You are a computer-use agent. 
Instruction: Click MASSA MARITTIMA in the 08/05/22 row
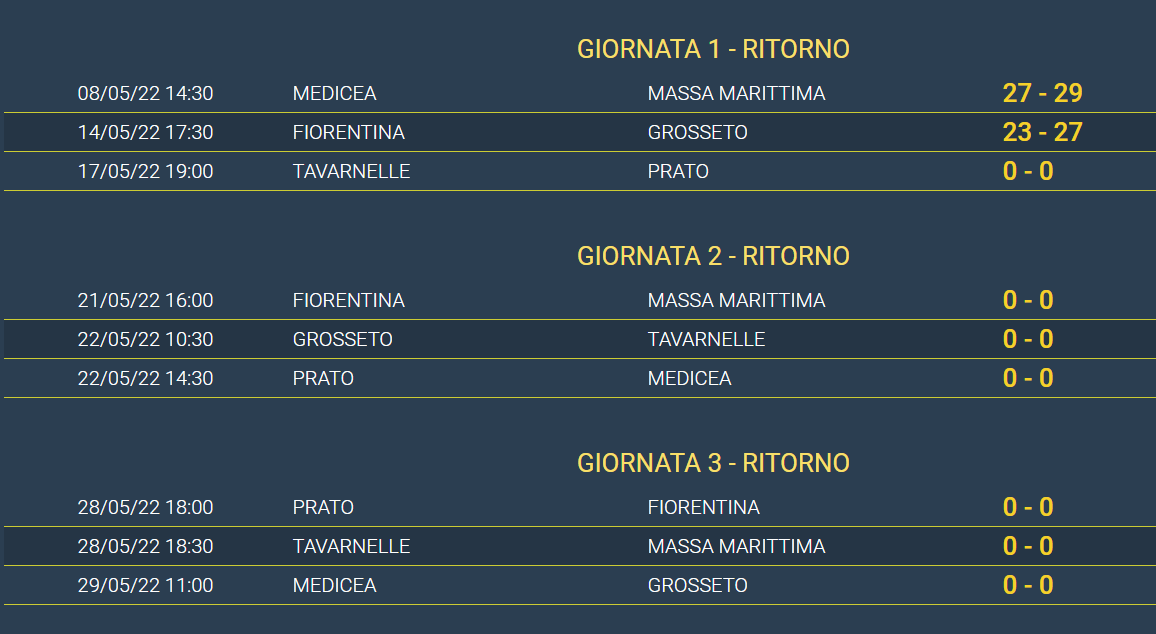[x=737, y=94]
